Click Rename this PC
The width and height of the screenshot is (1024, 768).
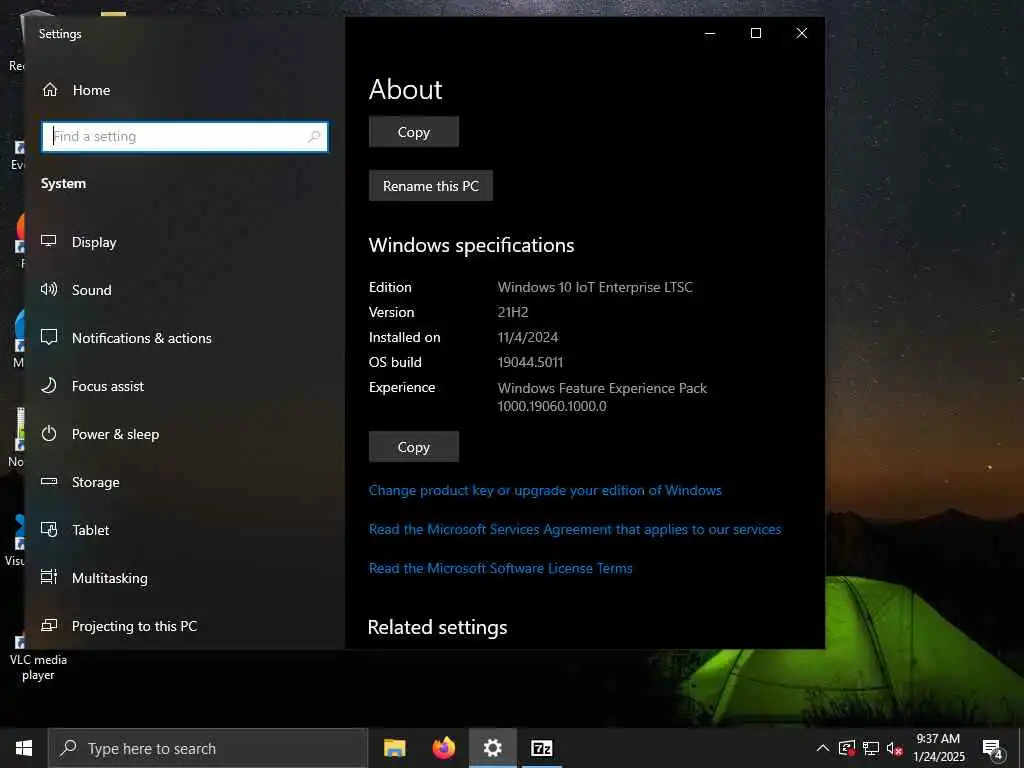[x=430, y=186]
